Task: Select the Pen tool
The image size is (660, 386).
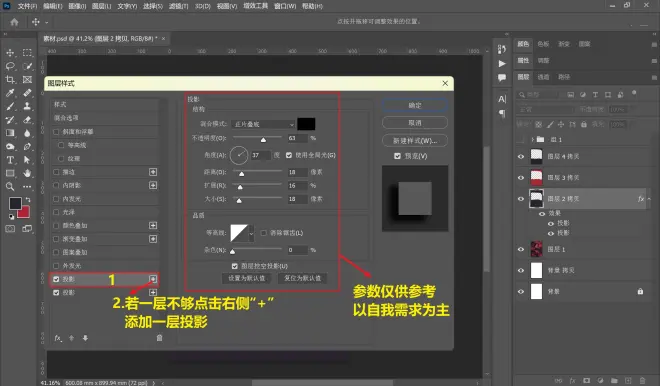Action: tap(27, 146)
